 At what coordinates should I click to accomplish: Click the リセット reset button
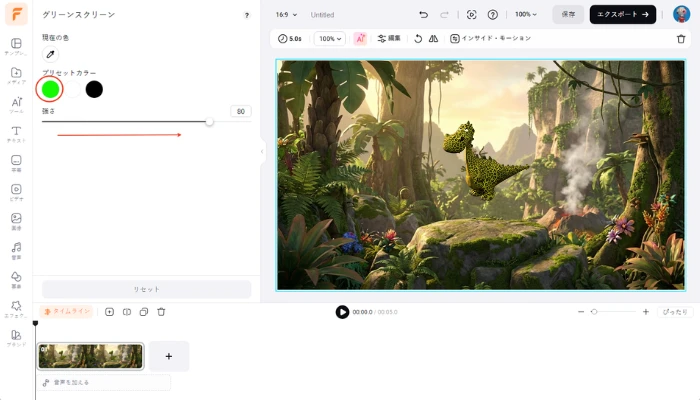pos(146,289)
